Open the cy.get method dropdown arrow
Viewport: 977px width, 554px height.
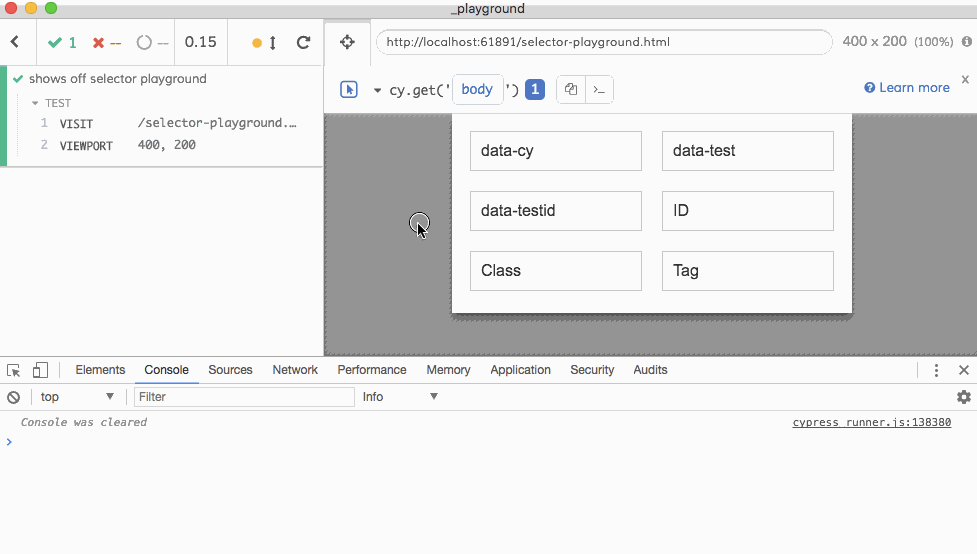pos(377,90)
